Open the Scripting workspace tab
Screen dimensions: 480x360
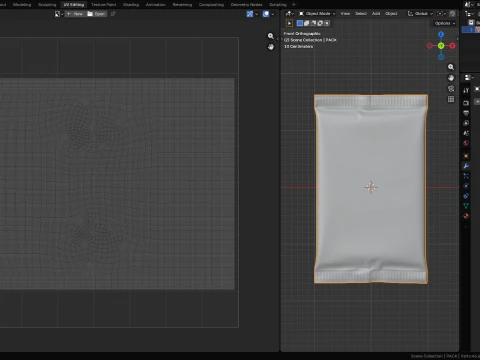[278, 5]
